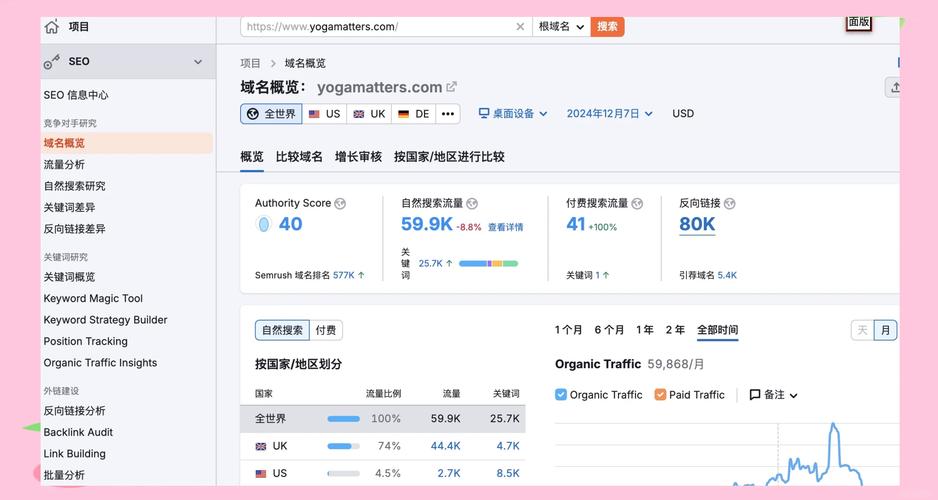The image size is (938, 500).
Task: Open 流量分析 in sidebar
Action: tap(64, 164)
